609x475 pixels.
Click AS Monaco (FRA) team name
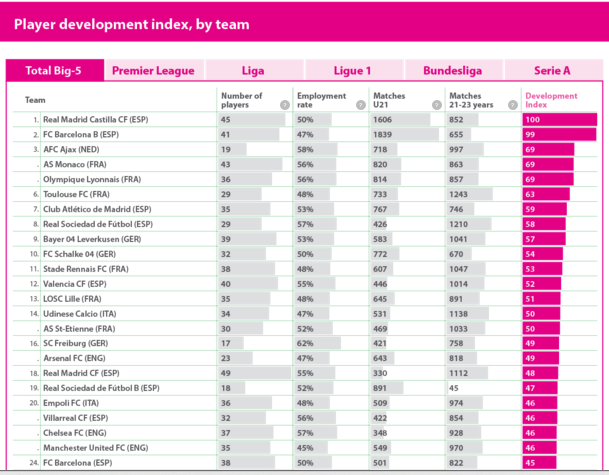point(75,165)
